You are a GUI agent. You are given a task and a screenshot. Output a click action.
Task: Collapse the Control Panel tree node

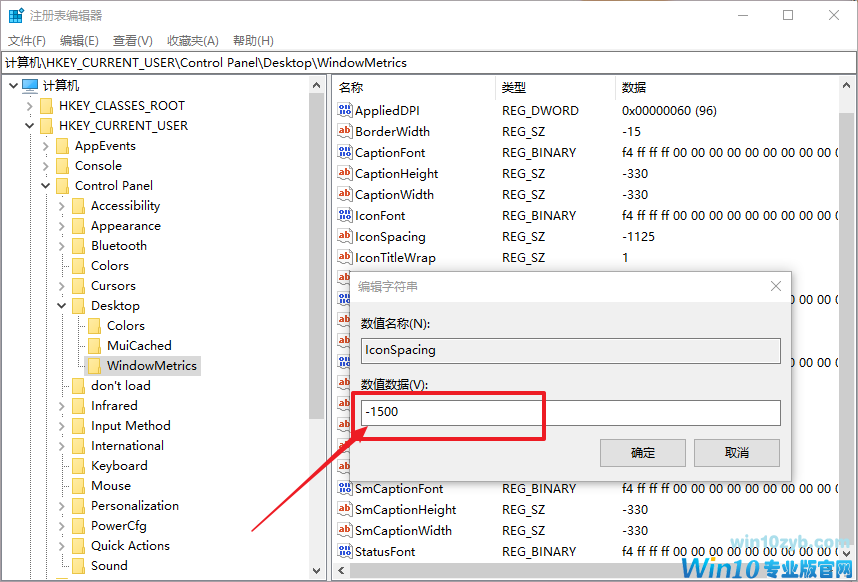pos(46,186)
